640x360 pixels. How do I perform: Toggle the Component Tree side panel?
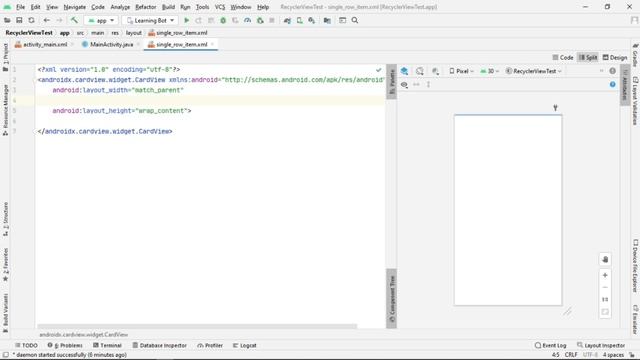[x=391, y=298]
